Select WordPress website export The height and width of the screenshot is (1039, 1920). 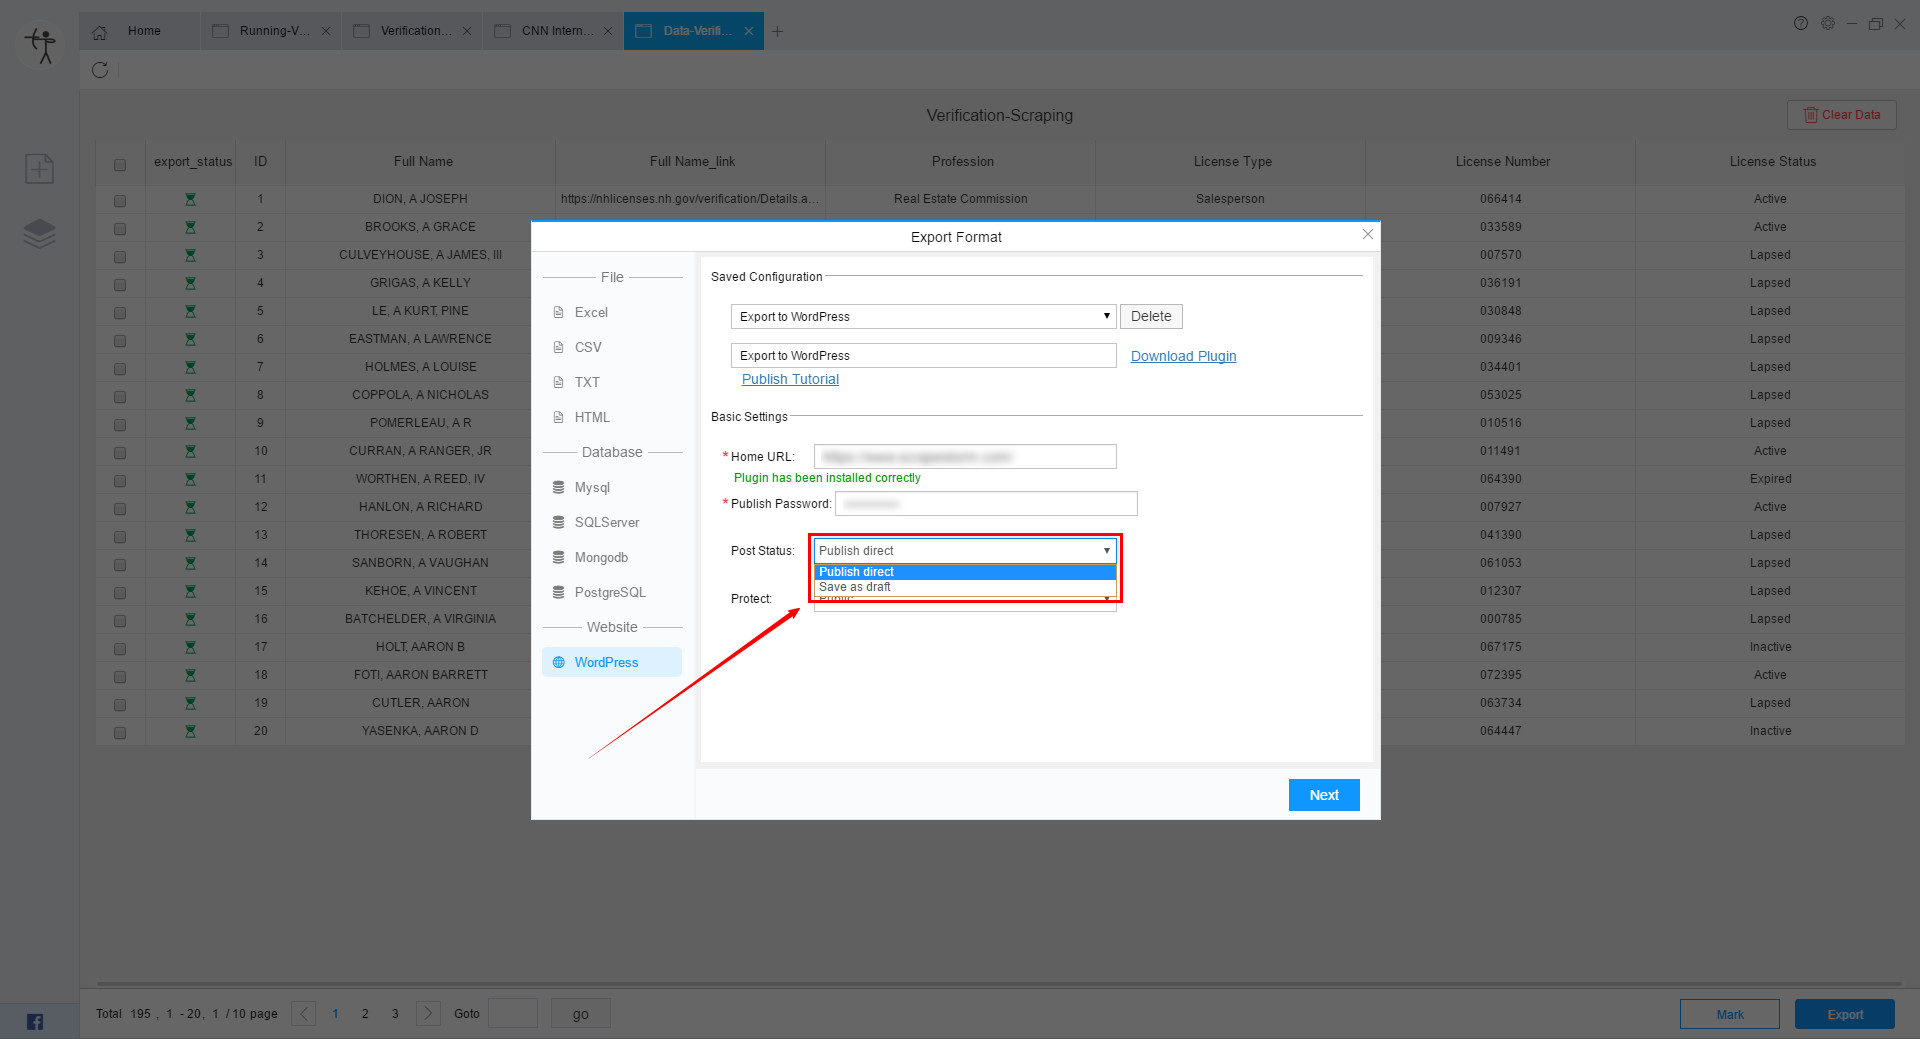(612, 662)
